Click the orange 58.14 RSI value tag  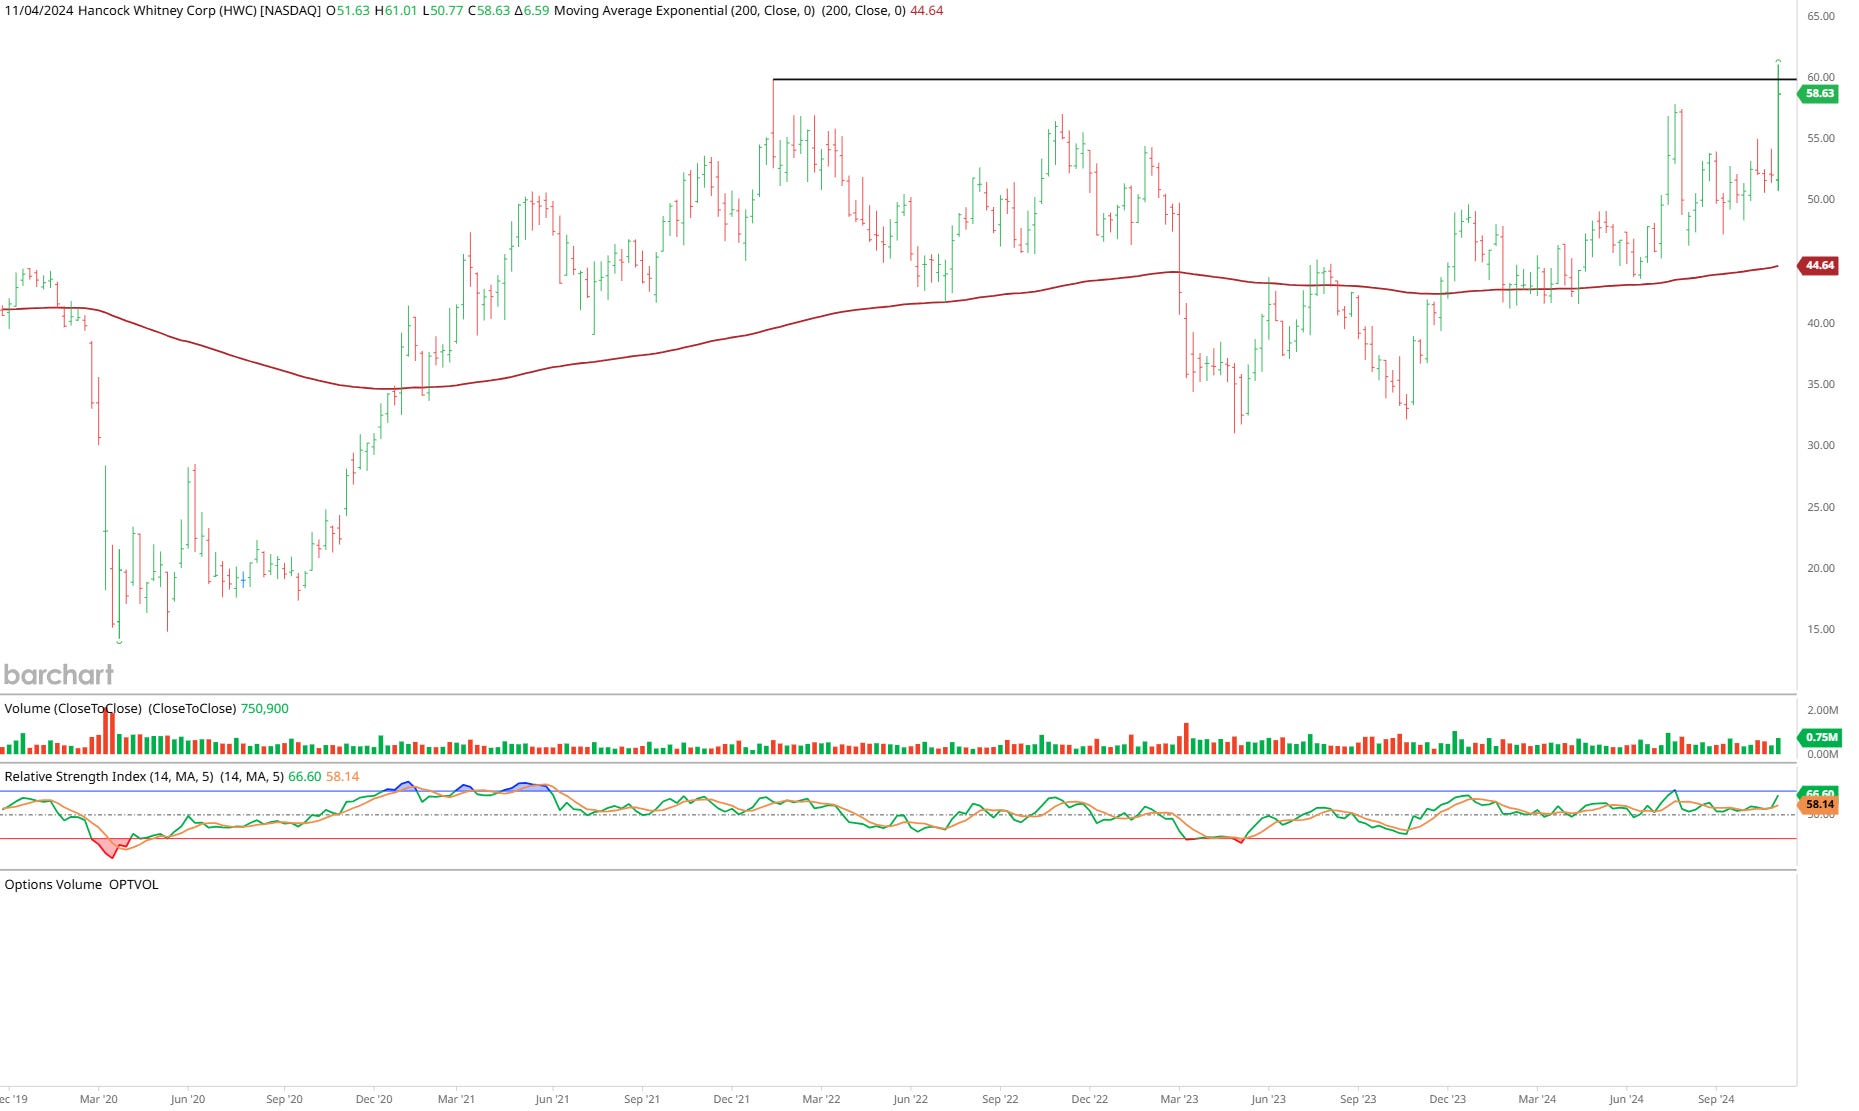pos(1819,804)
